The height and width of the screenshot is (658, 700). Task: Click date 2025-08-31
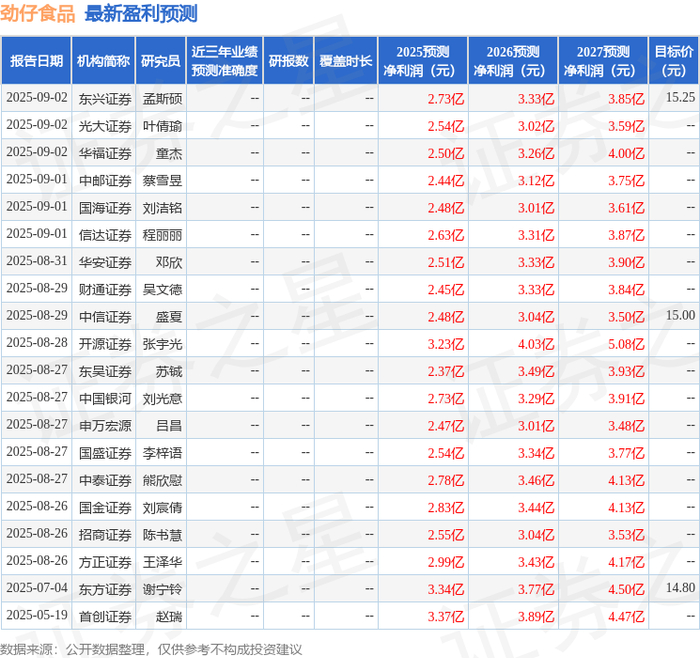[x=37, y=261]
